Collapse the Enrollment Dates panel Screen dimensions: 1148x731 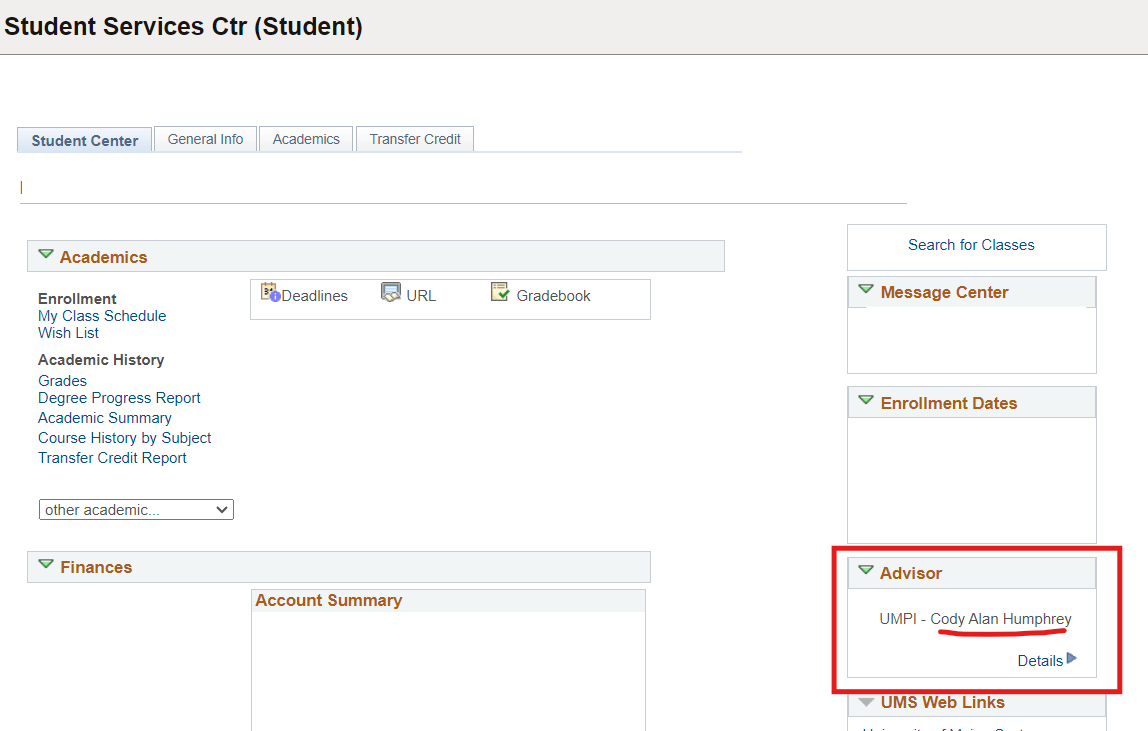pos(866,401)
